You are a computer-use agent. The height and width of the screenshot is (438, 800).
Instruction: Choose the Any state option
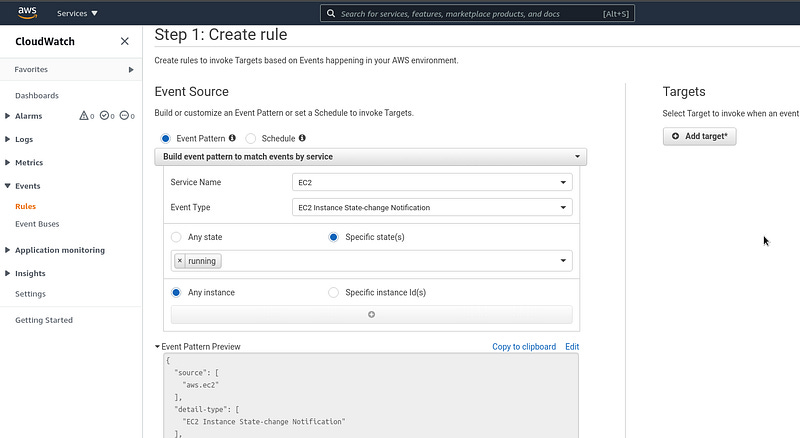(176, 237)
